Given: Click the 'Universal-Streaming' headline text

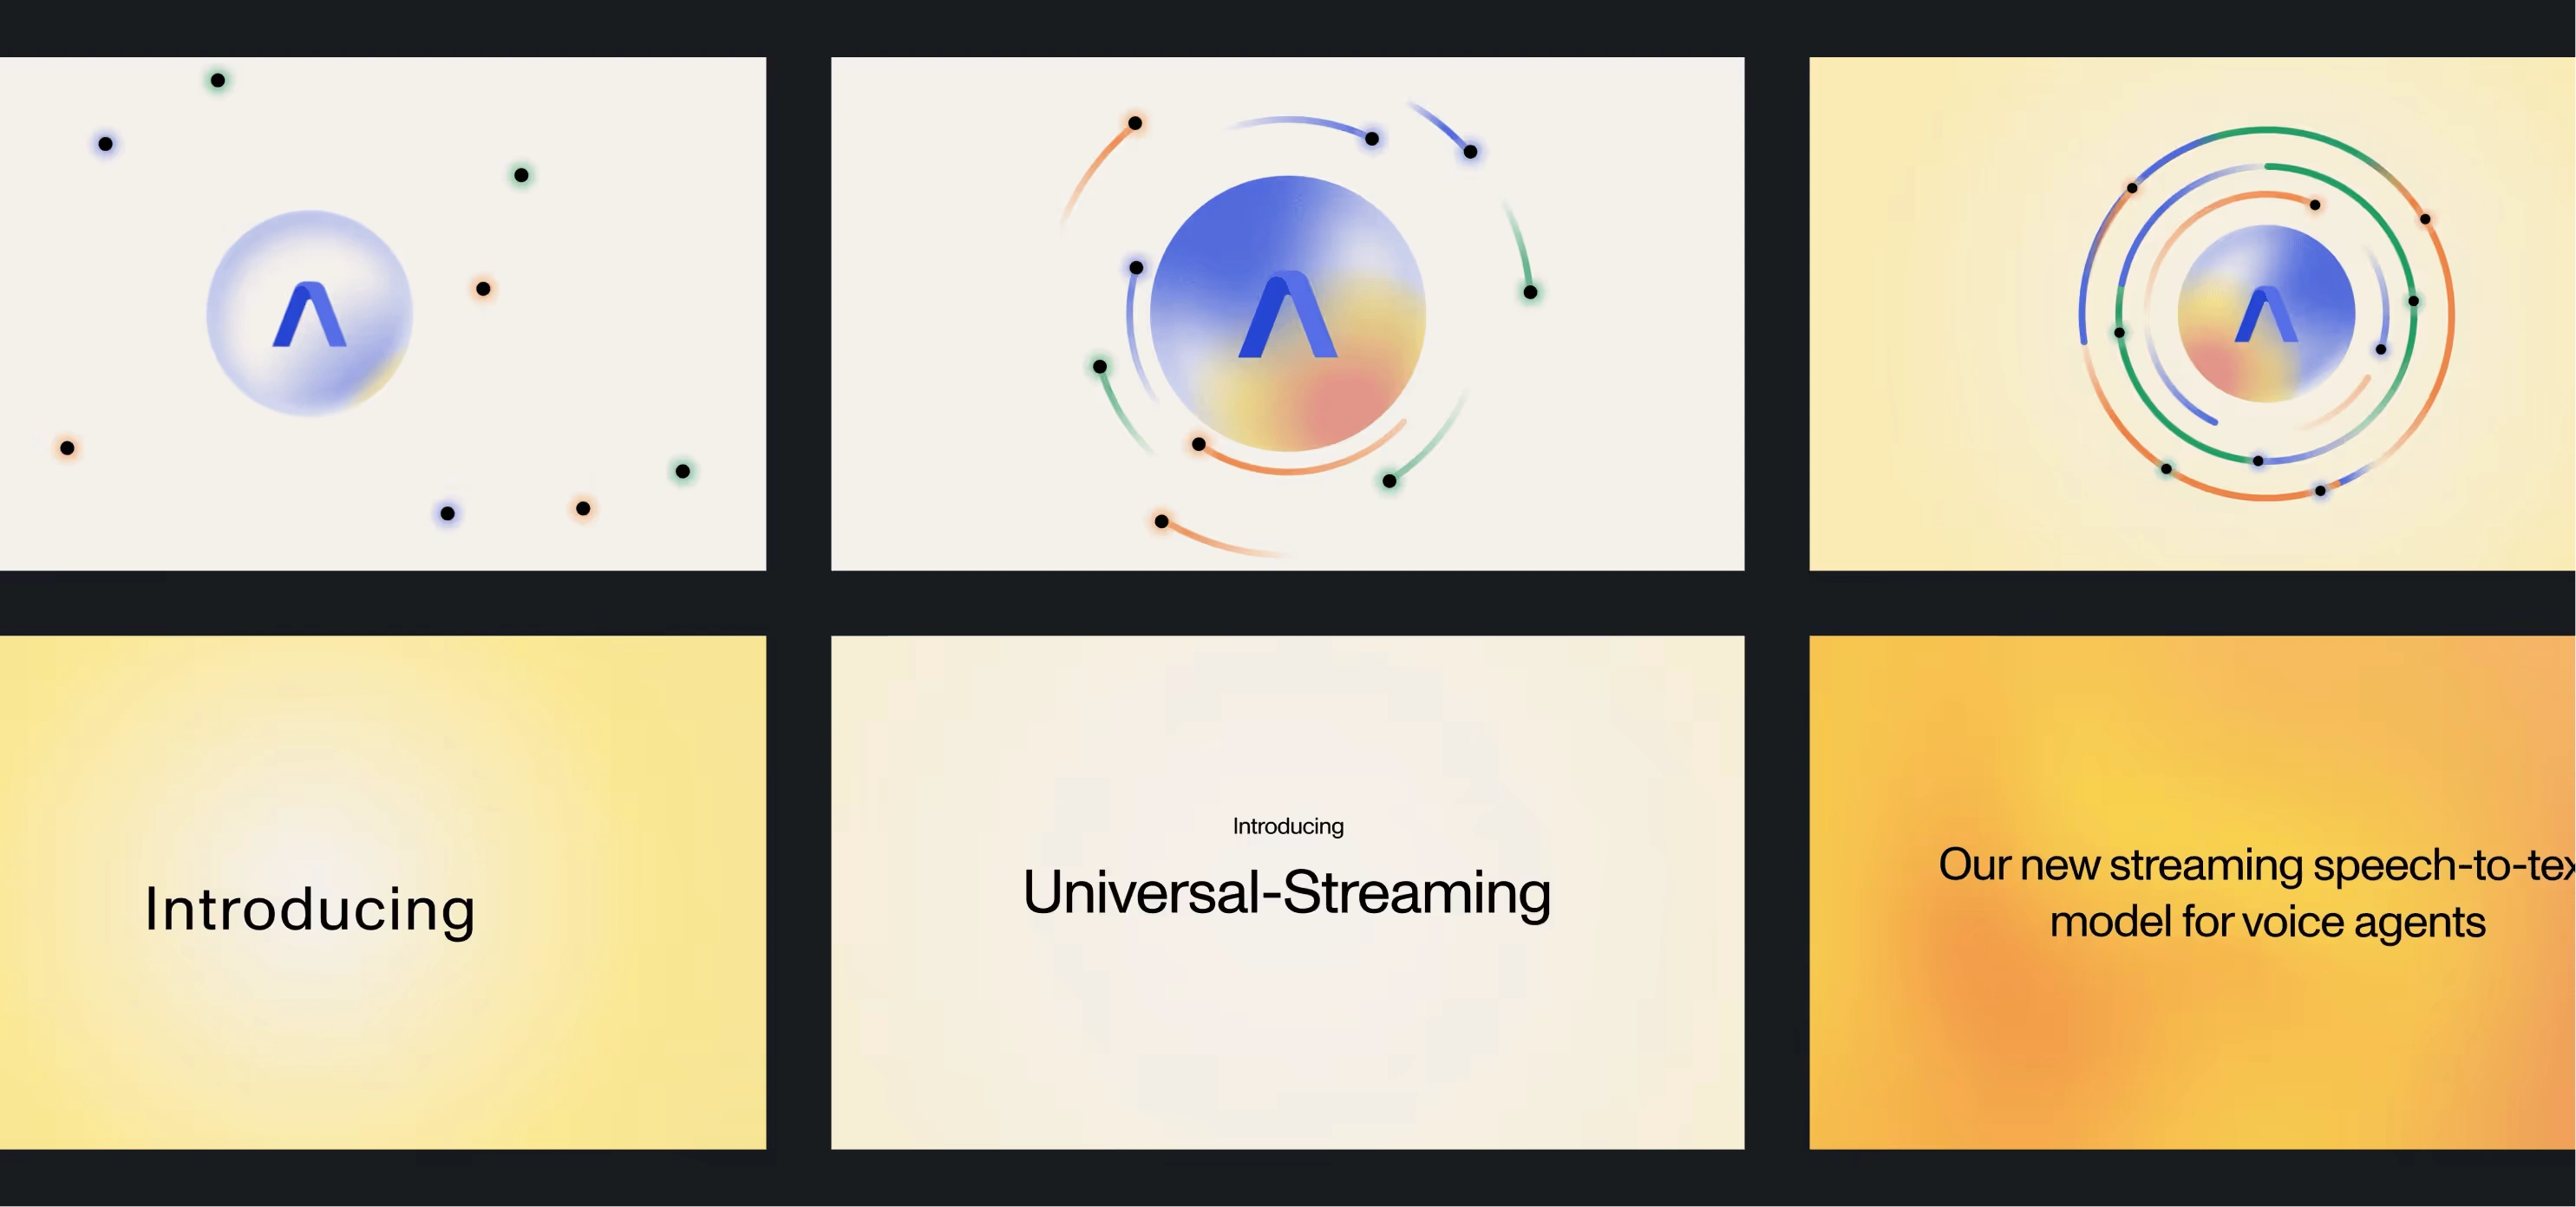Looking at the screenshot, I should pyautogui.click(x=1287, y=892).
